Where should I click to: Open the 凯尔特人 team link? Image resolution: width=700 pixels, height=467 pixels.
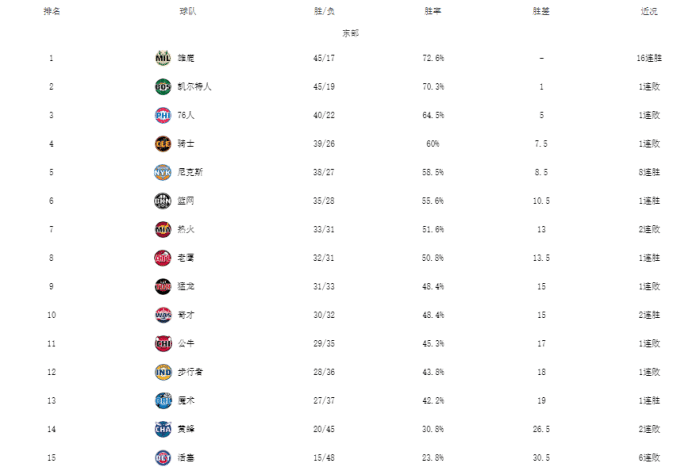pos(194,87)
